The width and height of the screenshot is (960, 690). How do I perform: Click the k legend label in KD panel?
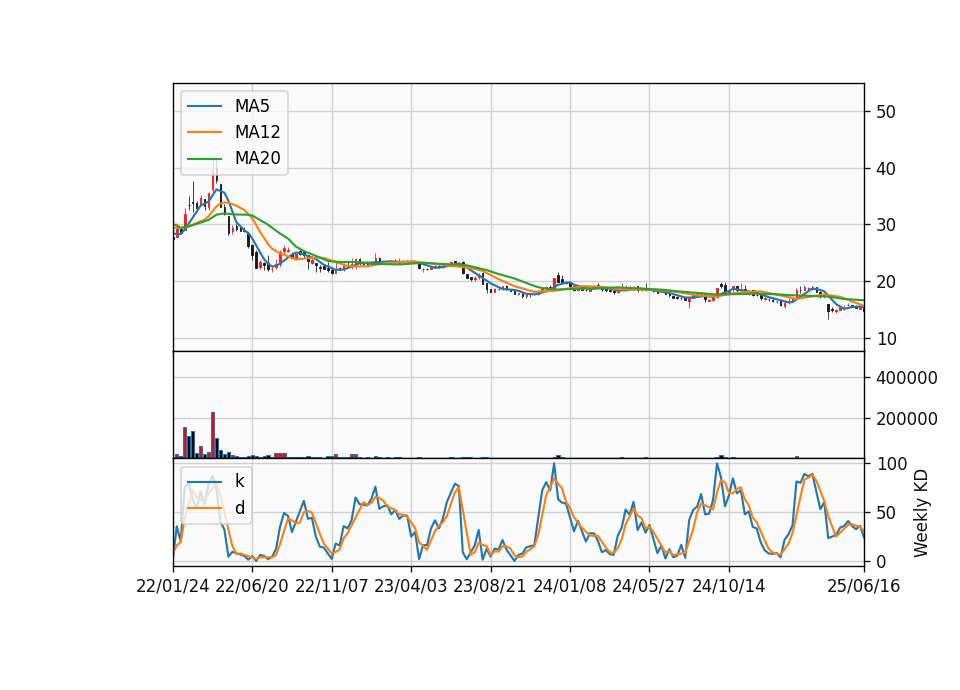point(239,481)
